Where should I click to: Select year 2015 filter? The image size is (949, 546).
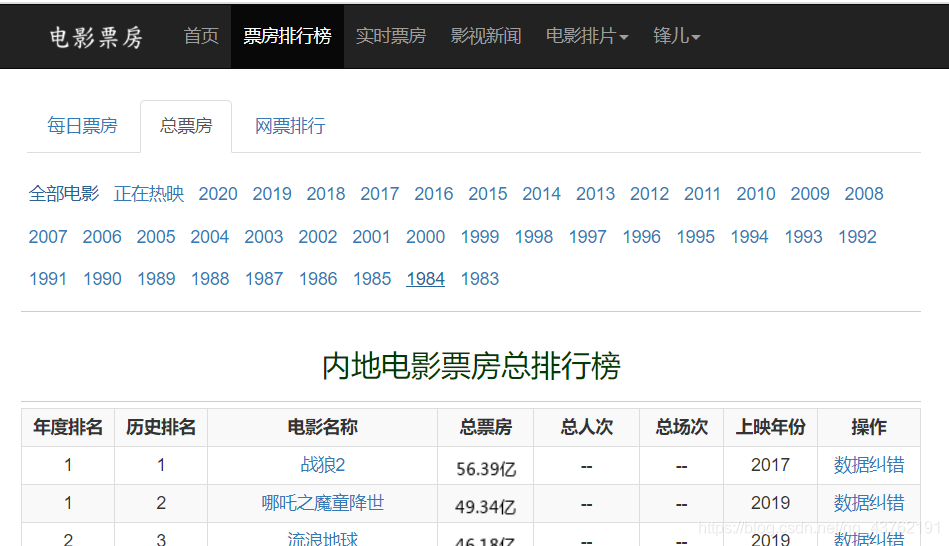pyautogui.click(x=487, y=194)
